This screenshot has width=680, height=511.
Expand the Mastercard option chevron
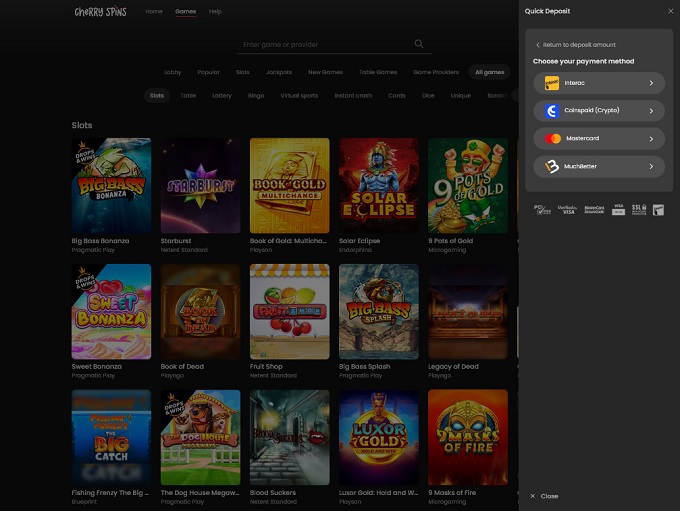651,139
